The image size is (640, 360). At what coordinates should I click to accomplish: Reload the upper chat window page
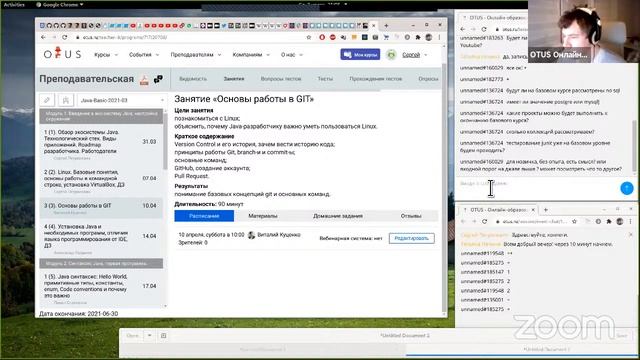484,29
